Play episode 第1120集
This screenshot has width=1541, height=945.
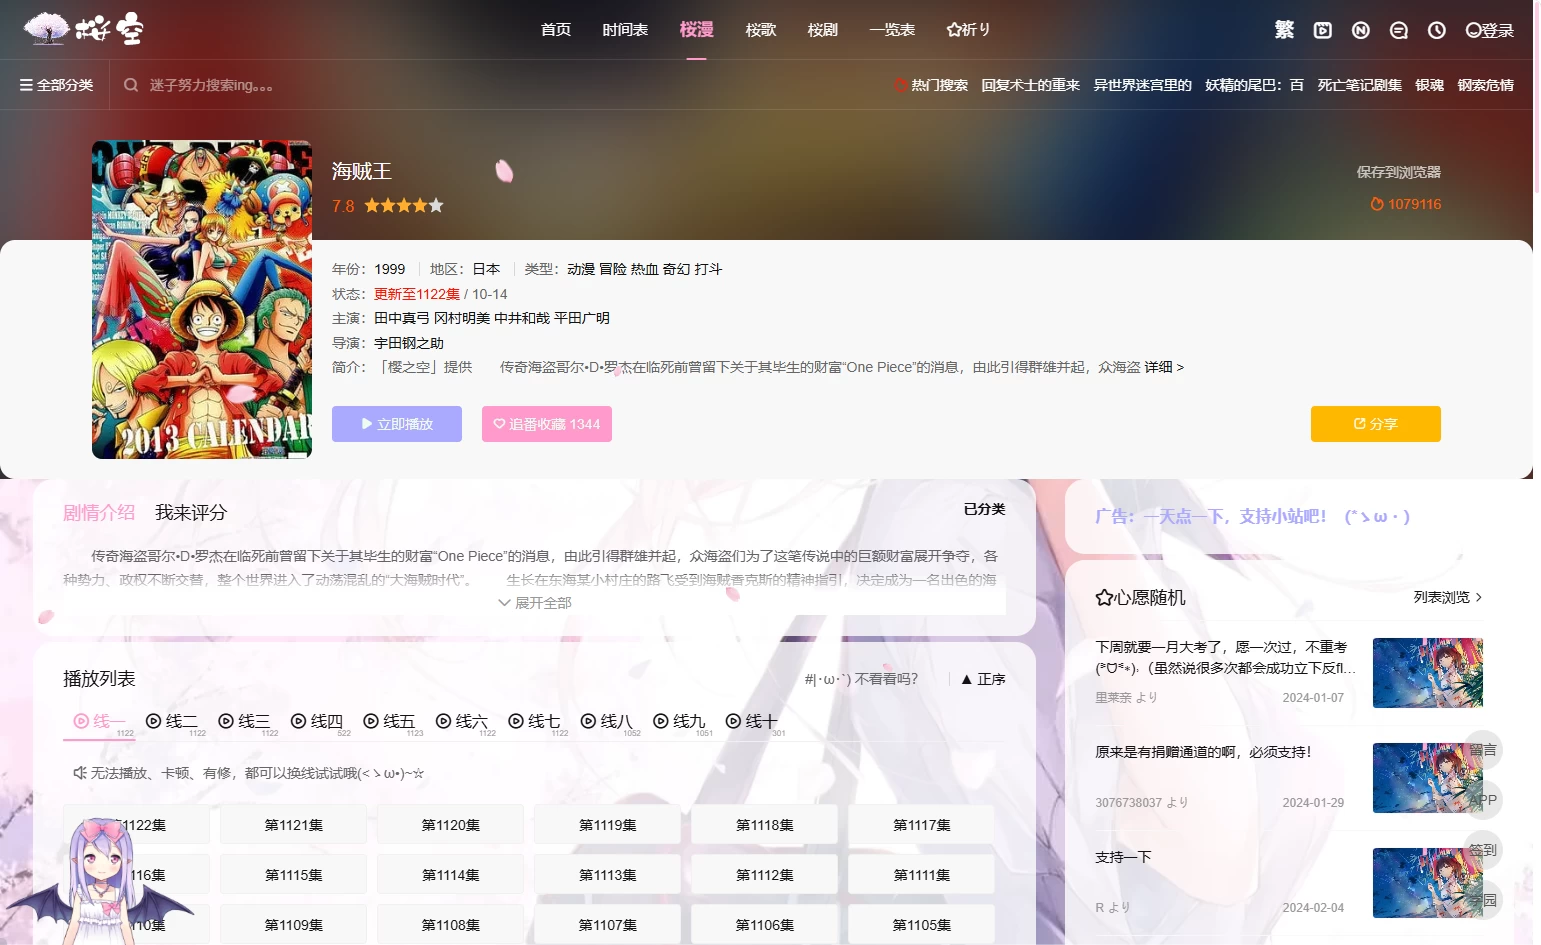coord(451,825)
